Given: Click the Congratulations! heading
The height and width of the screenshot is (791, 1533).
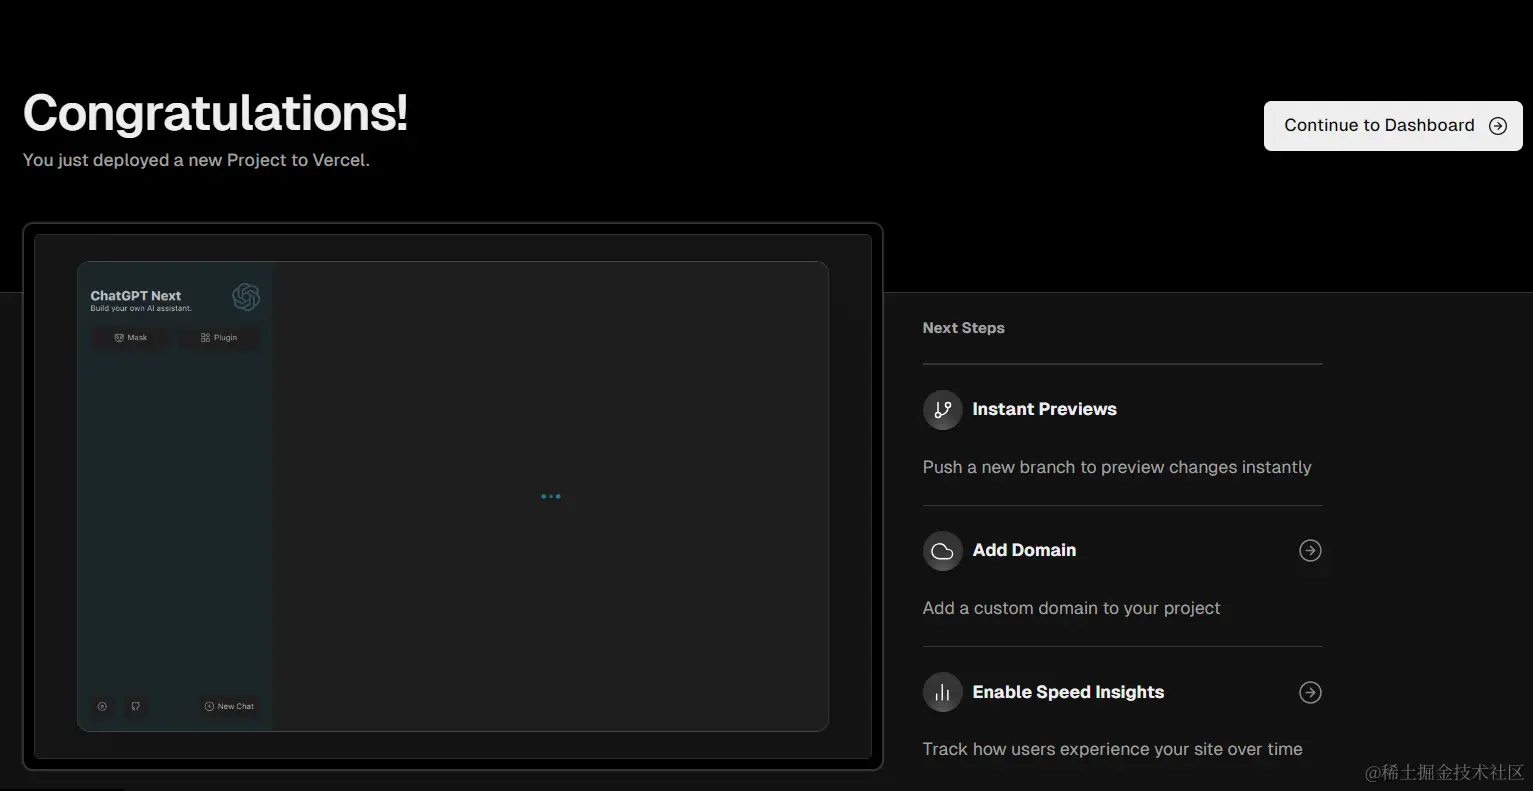Looking at the screenshot, I should [215, 113].
